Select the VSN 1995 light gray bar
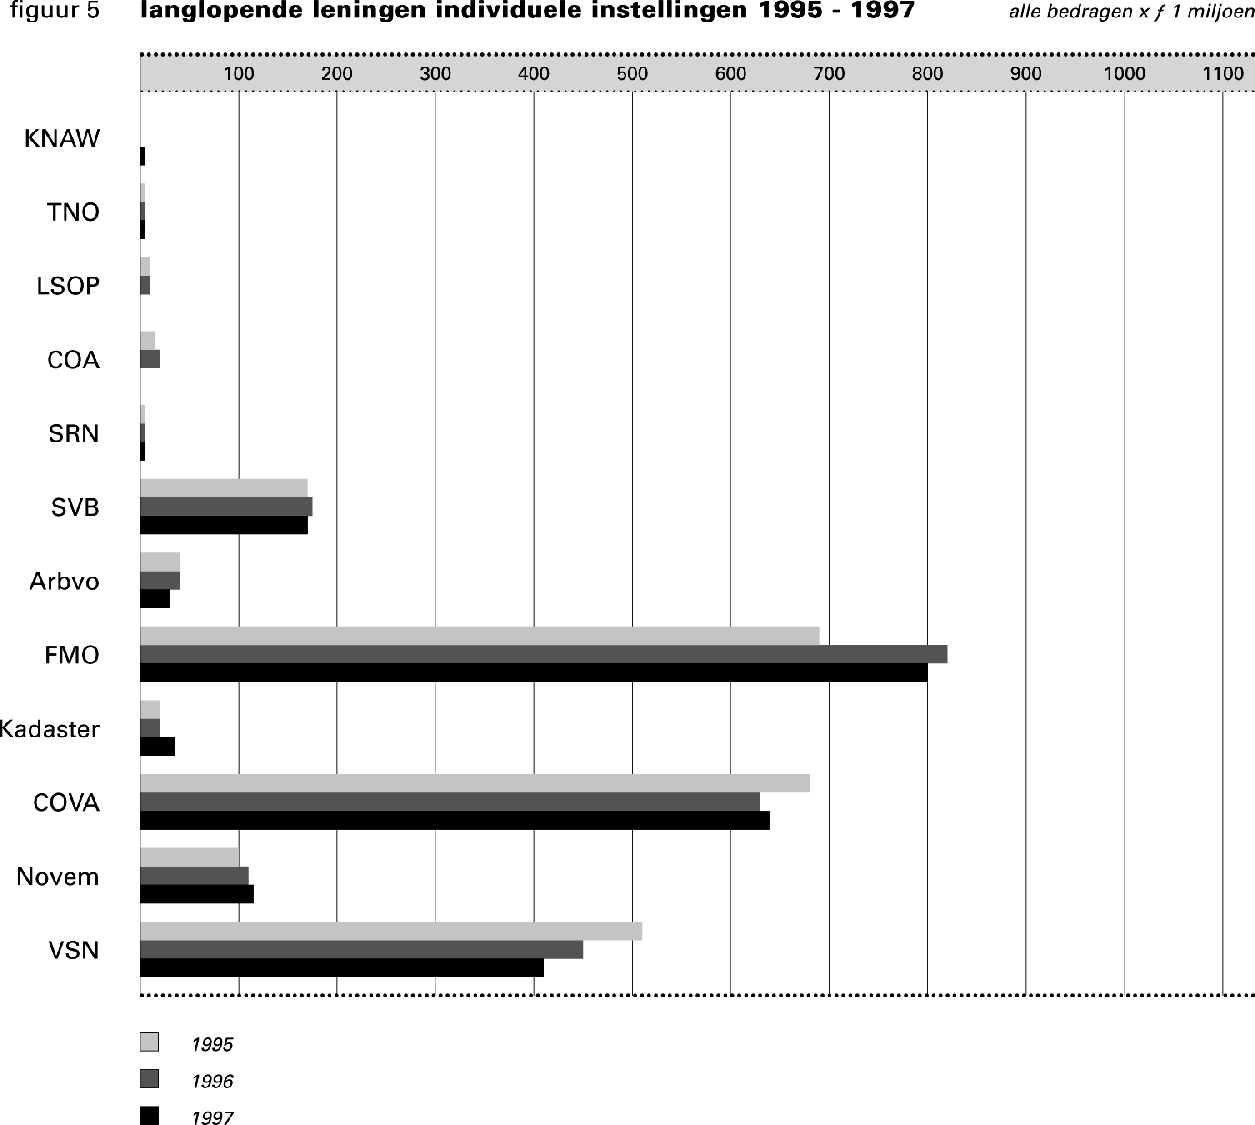 [x=390, y=931]
